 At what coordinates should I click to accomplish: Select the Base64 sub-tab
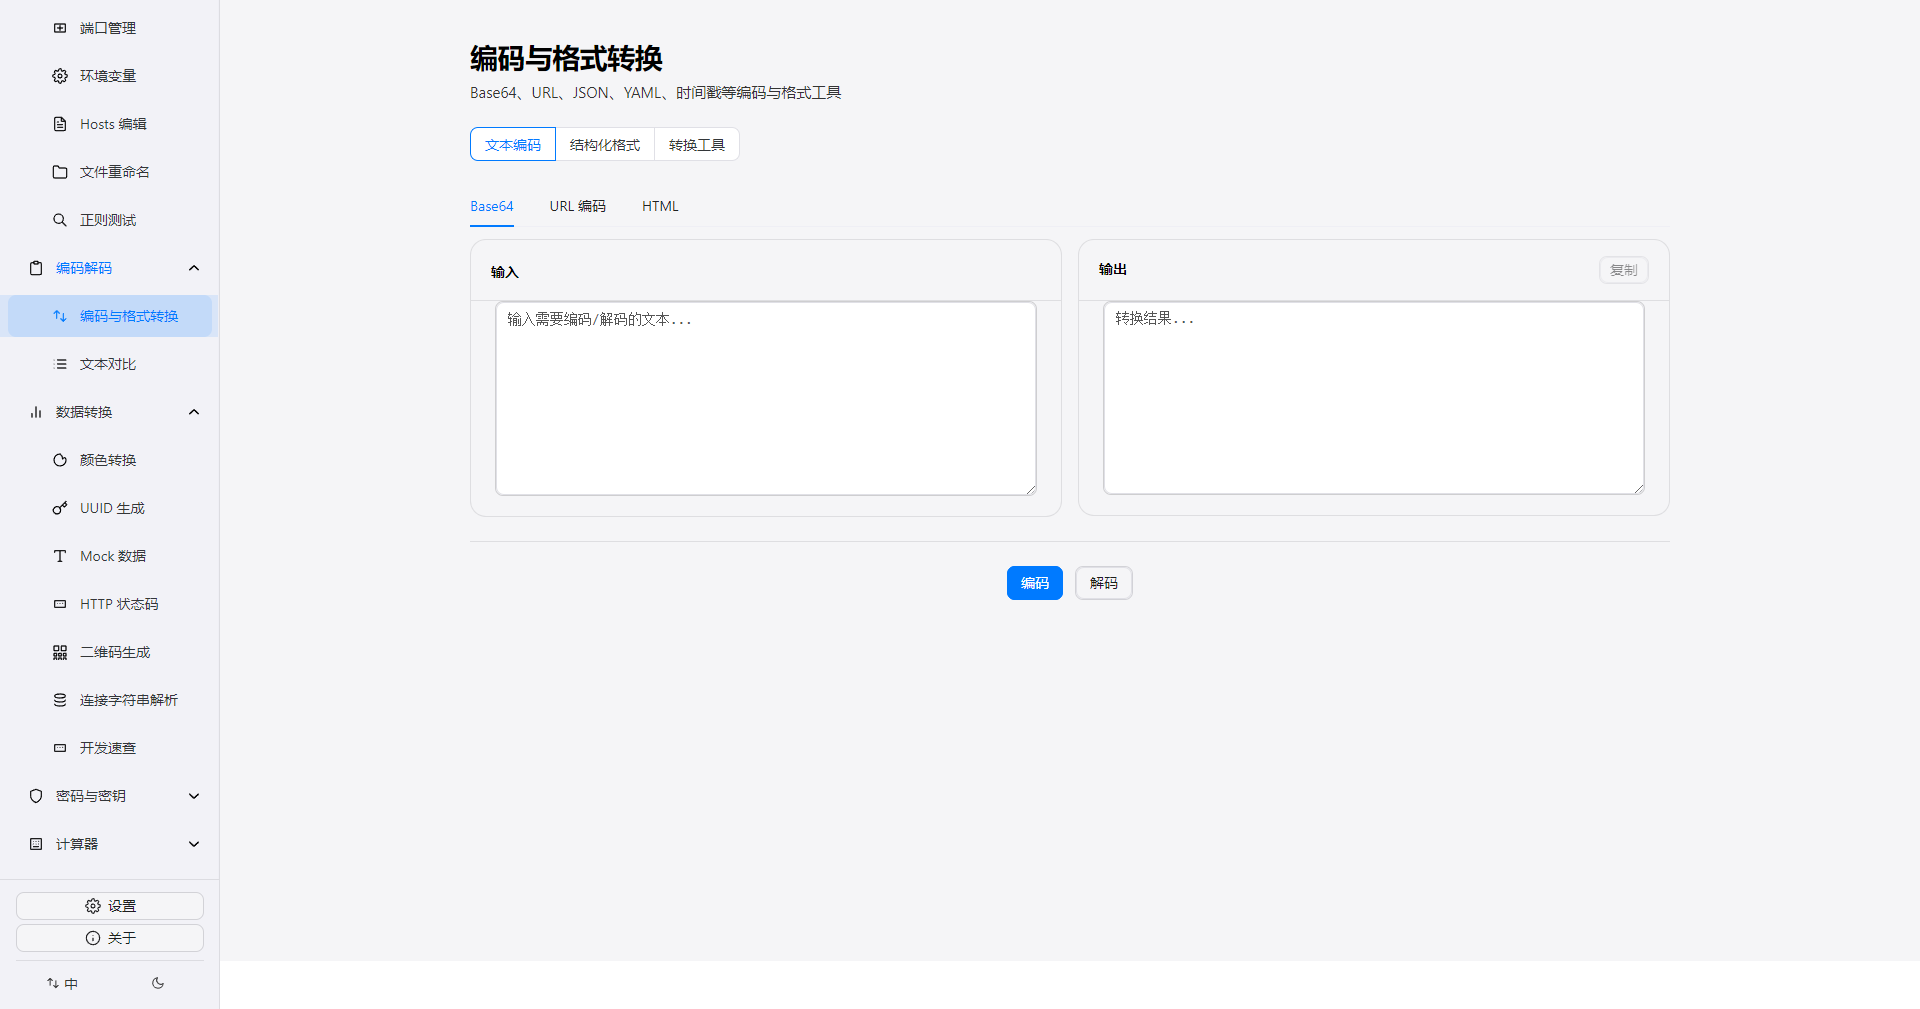coord(492,206)
